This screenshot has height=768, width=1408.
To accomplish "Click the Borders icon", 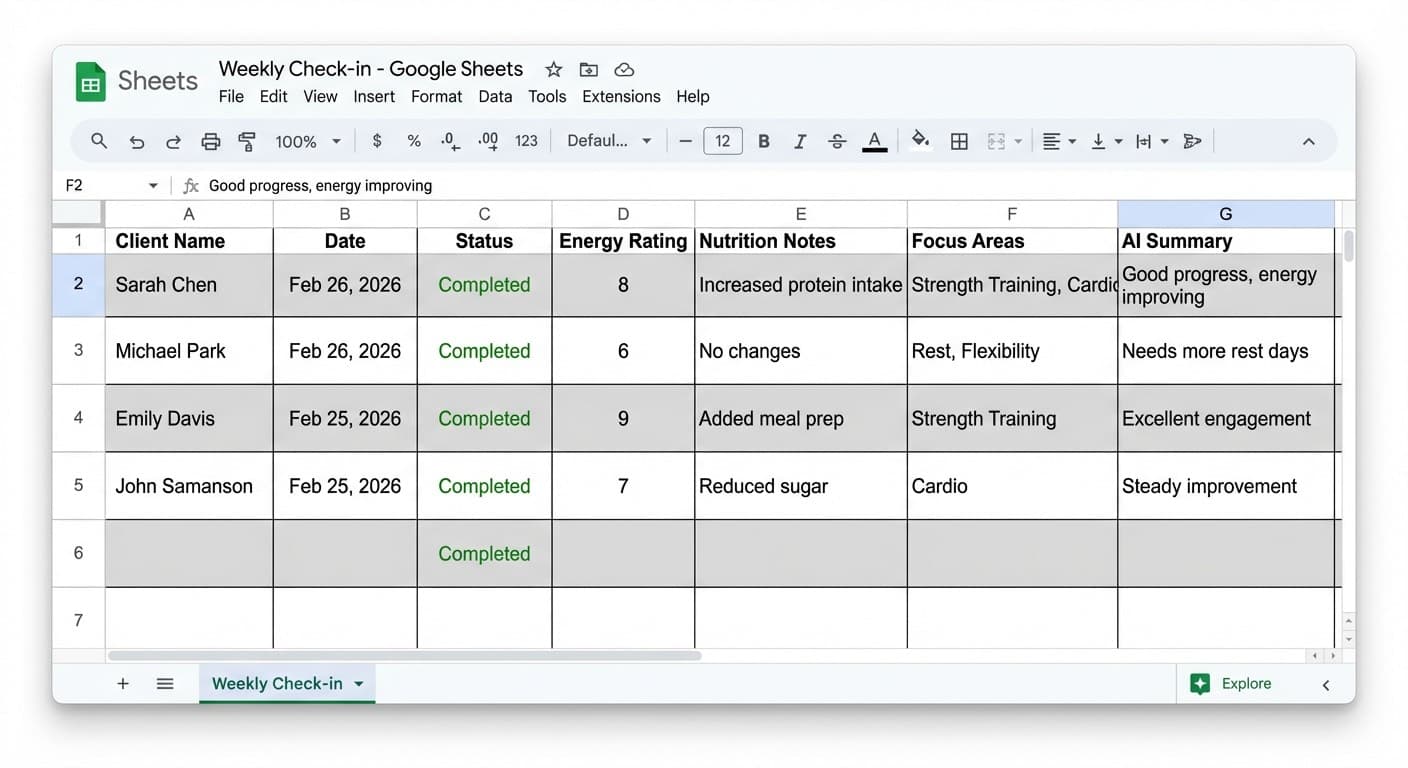I will tap(958, 141).
